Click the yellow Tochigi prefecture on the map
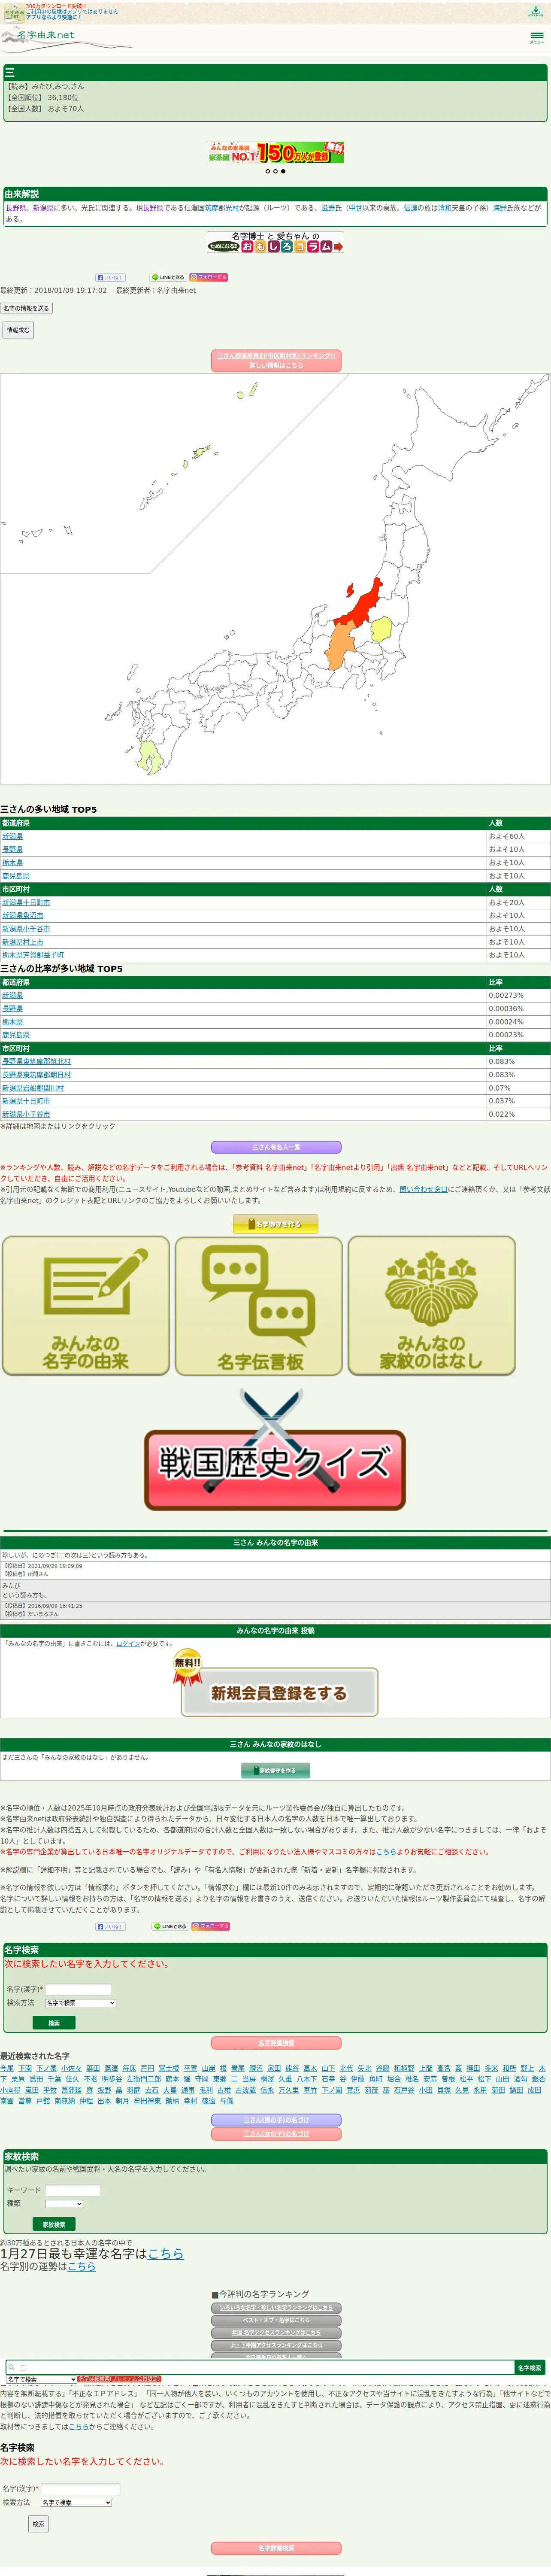The image size is (551, 2576). 381,629
